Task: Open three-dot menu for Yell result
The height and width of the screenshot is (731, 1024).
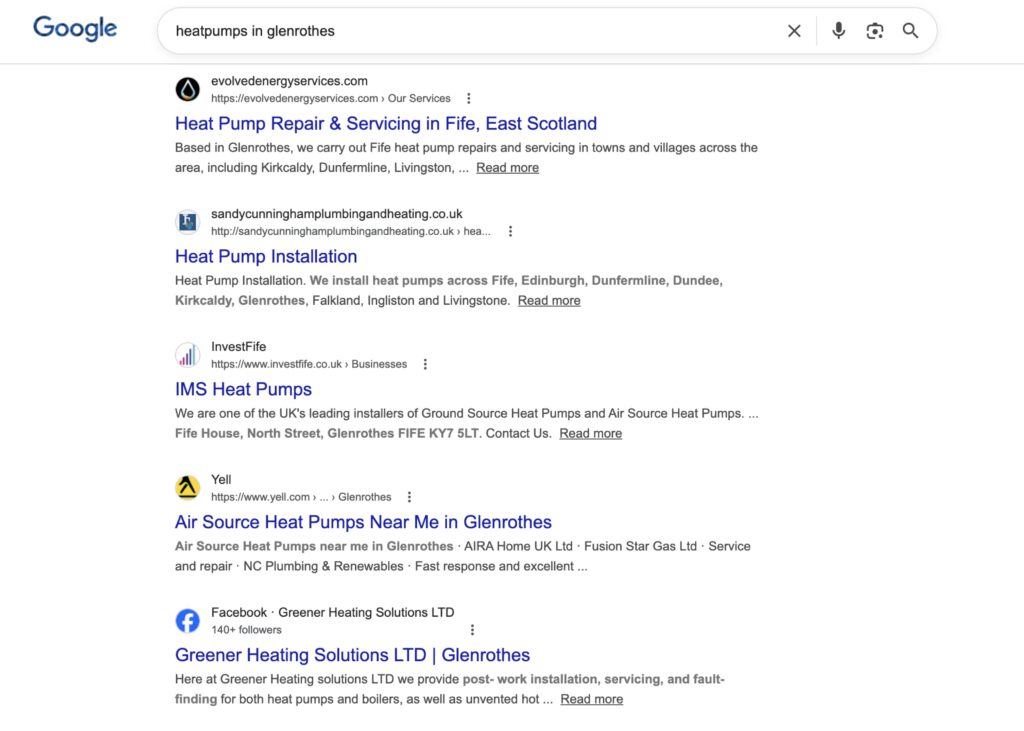Action: (x=409, y=497)
